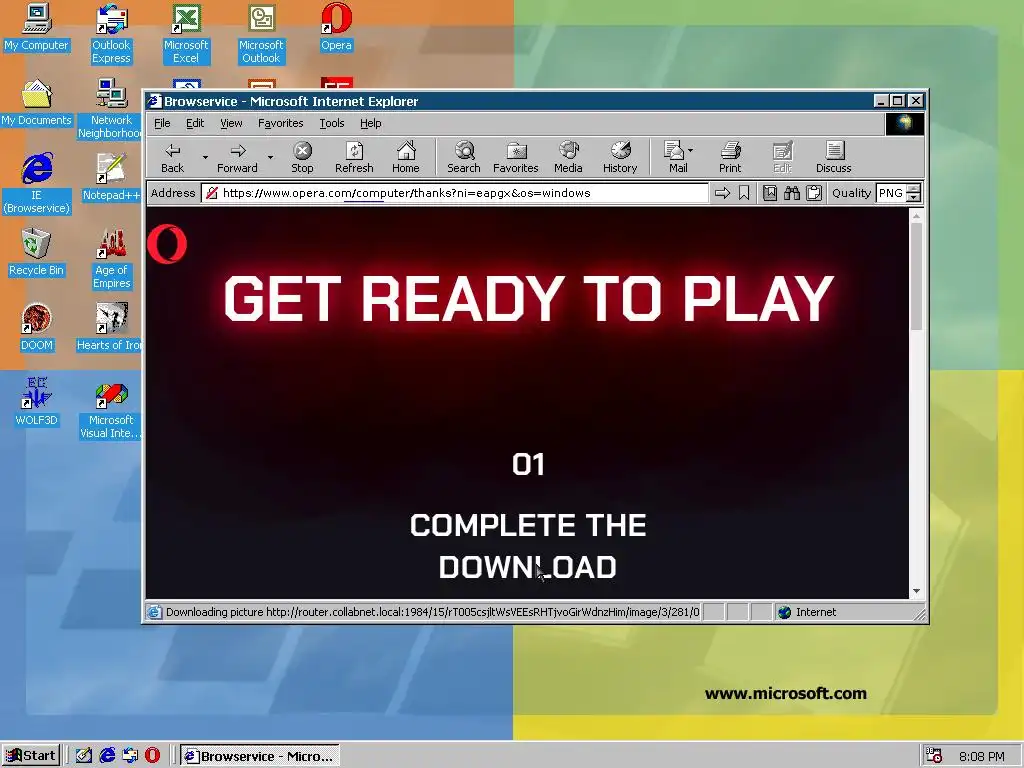The width and height of the screenshot is (1024, 768).
Task: Click the system tray scheduler icon
Action: pos(935,756)
